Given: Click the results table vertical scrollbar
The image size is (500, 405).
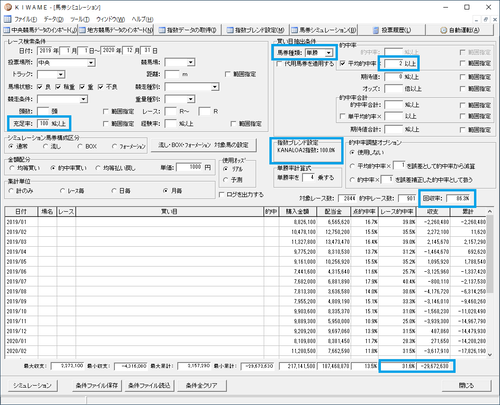Looking at the screenshot, I should click(x=490, y=283).
